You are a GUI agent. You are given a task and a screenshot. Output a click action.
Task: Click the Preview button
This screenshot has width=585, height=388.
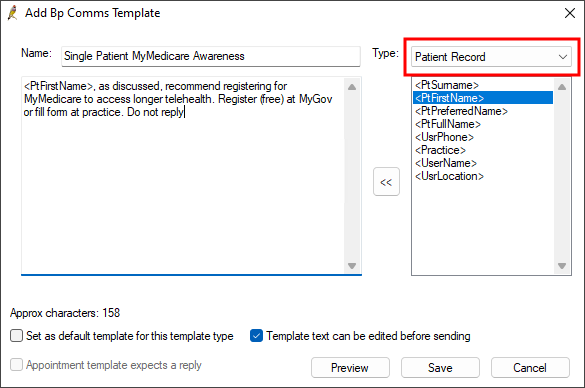[x=350, y=367]
